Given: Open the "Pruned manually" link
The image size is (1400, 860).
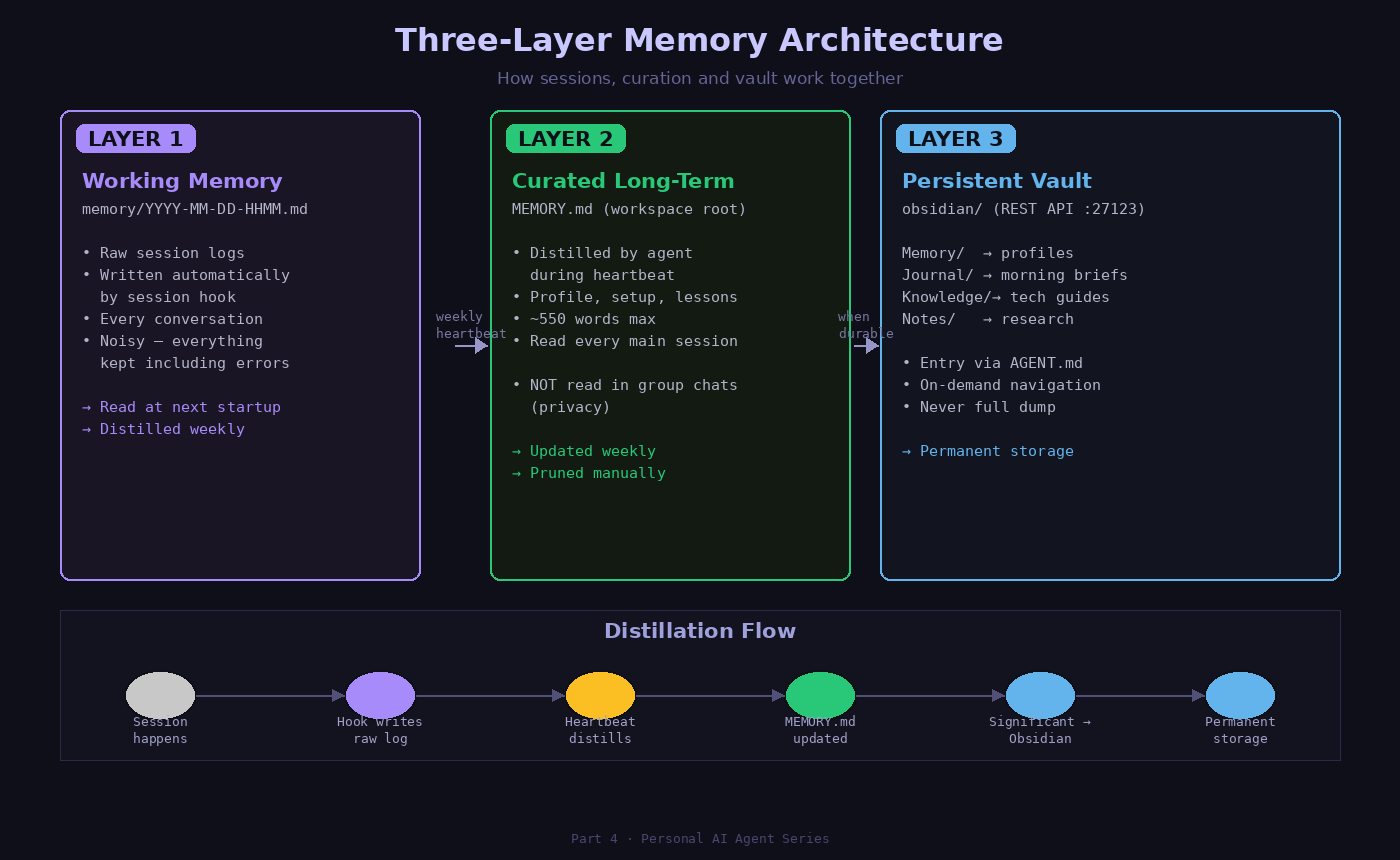Looking at the screenshot, I should pyautogui.click(x=597, y=473).
